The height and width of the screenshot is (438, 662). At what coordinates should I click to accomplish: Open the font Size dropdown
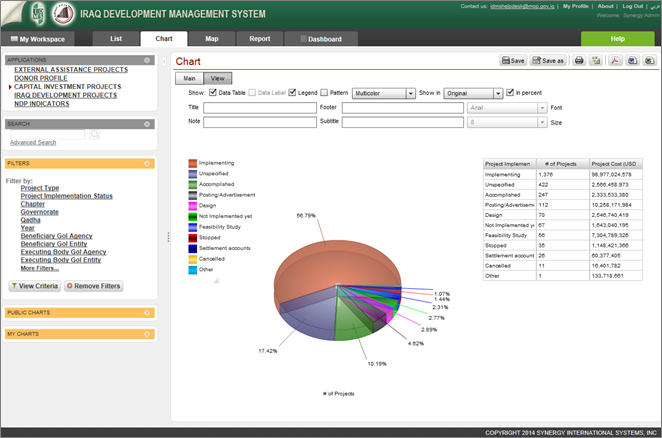pos(507,122)
